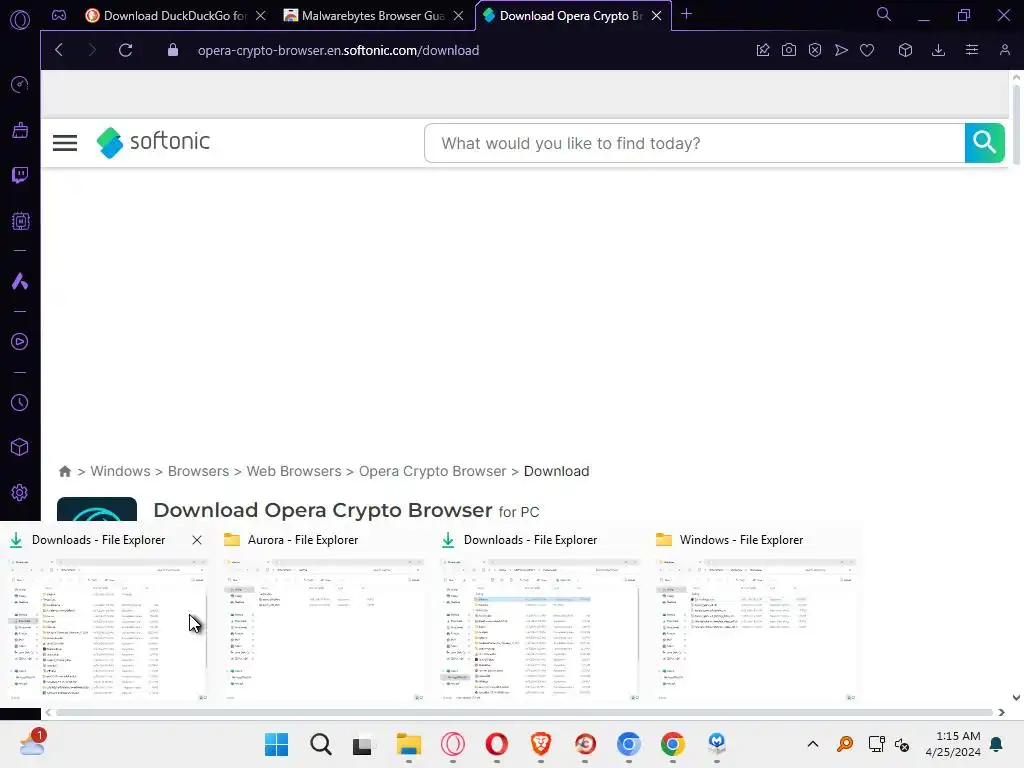Screen dimensions: 1024x768
Task: Open the Softonic hamburger menu
Action: [65, 142]
